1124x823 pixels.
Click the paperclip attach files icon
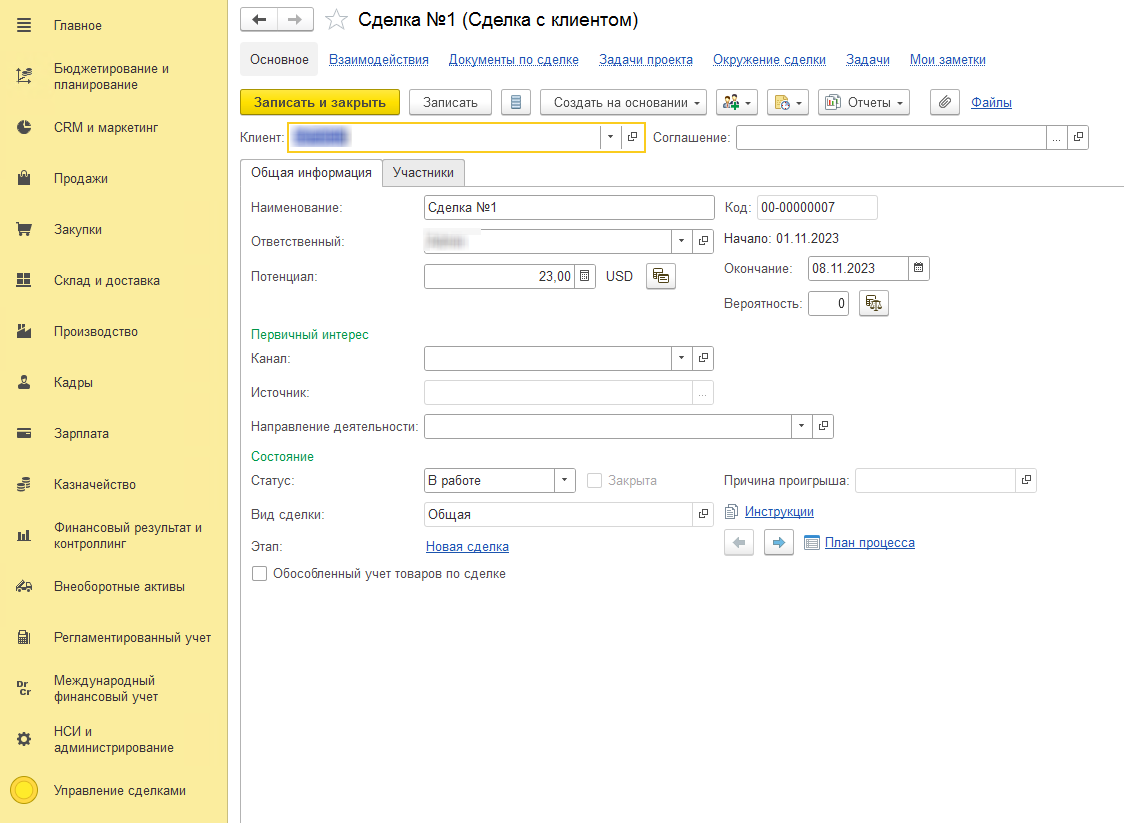pyautogui.click(x=945, y=102)
